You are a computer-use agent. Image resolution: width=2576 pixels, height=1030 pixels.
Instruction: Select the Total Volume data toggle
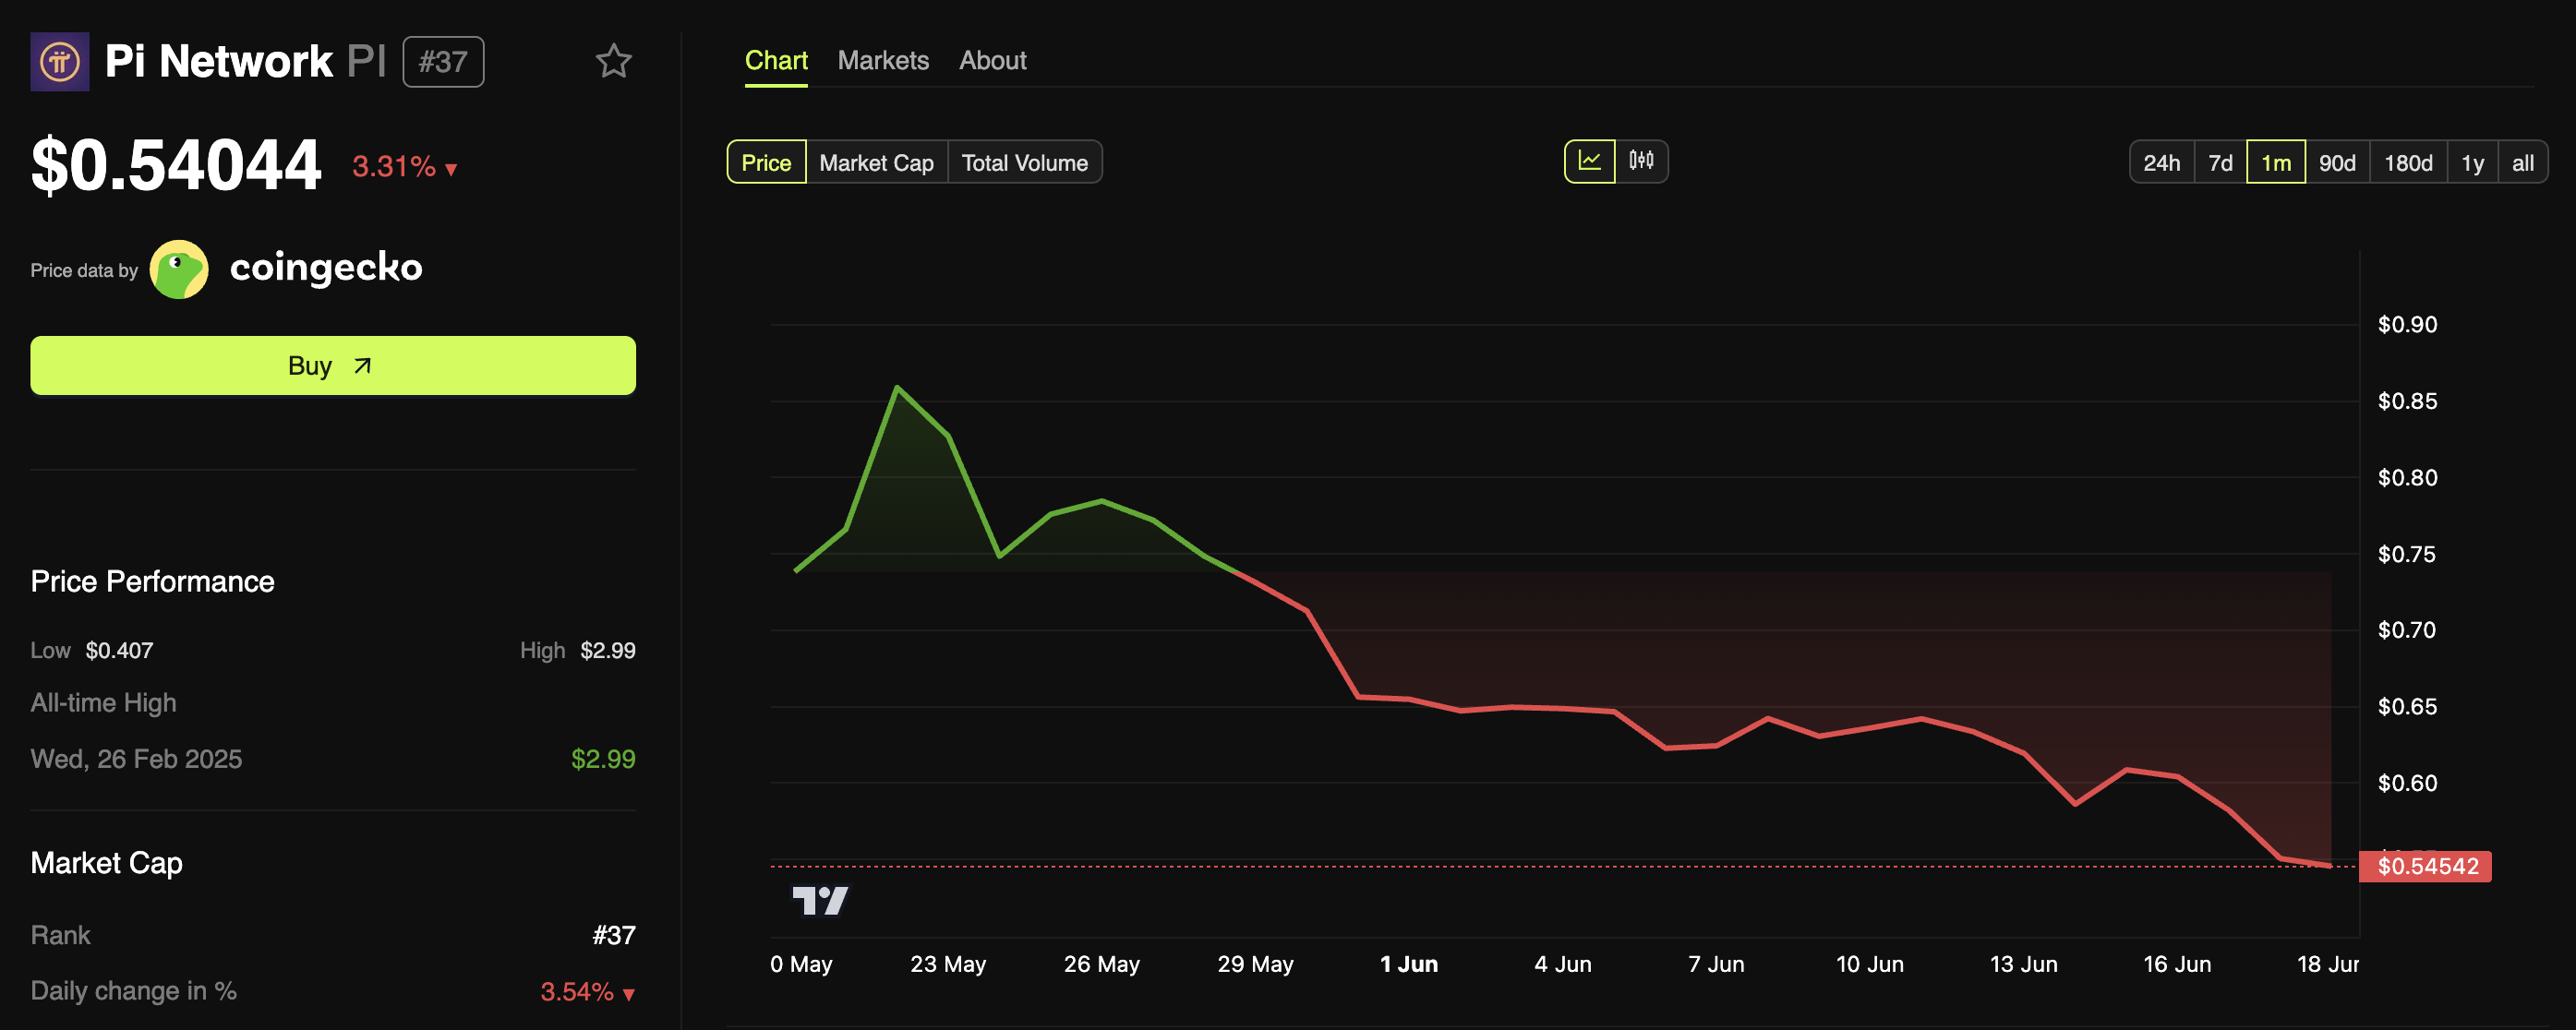(1024, 163)
